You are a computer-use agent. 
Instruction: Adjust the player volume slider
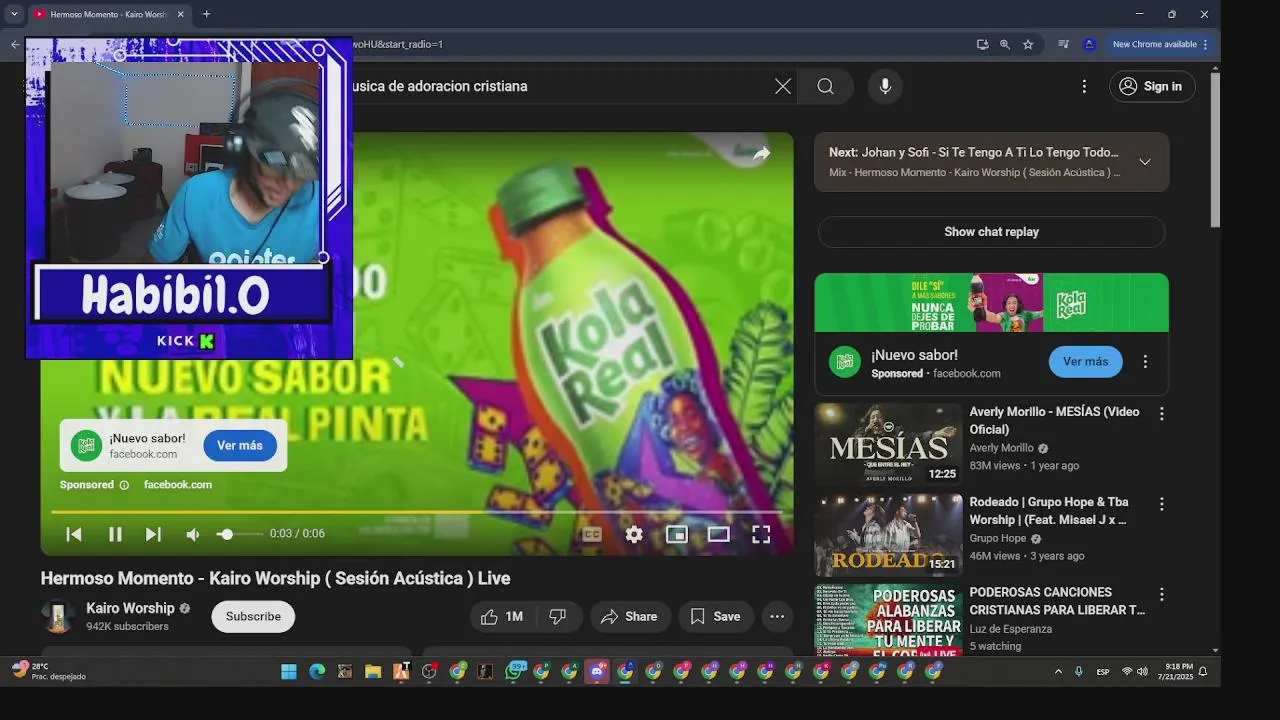pyautogui.click(x=240, y=534)
